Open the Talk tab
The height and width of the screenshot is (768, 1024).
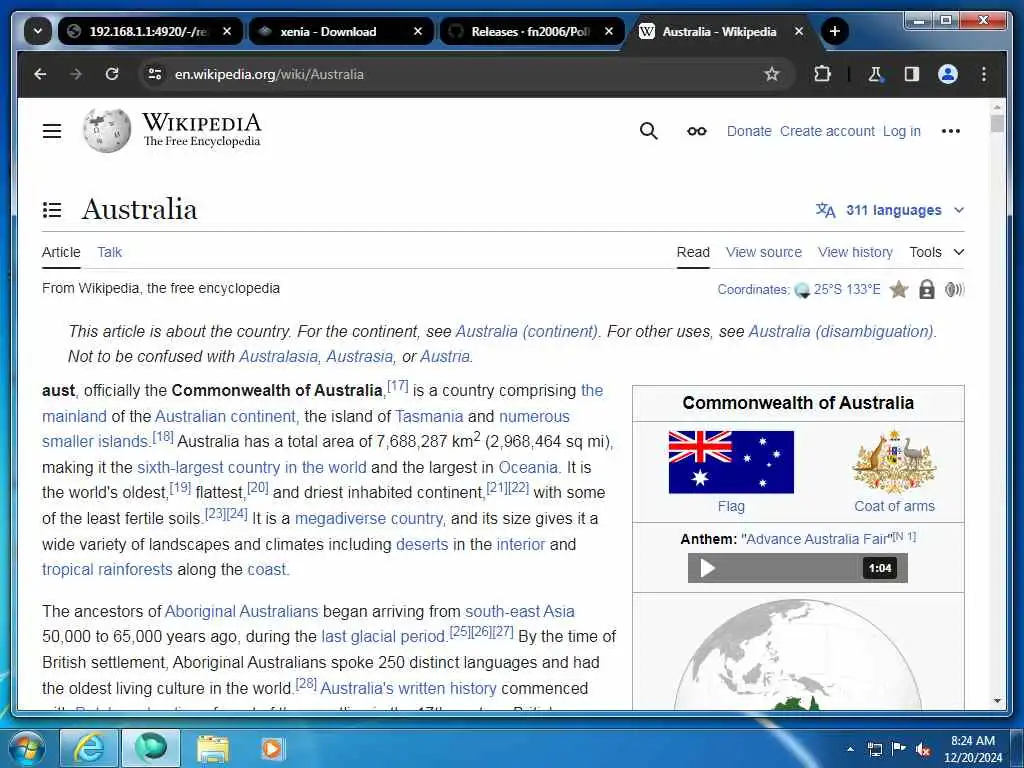(x=110, y=252)
